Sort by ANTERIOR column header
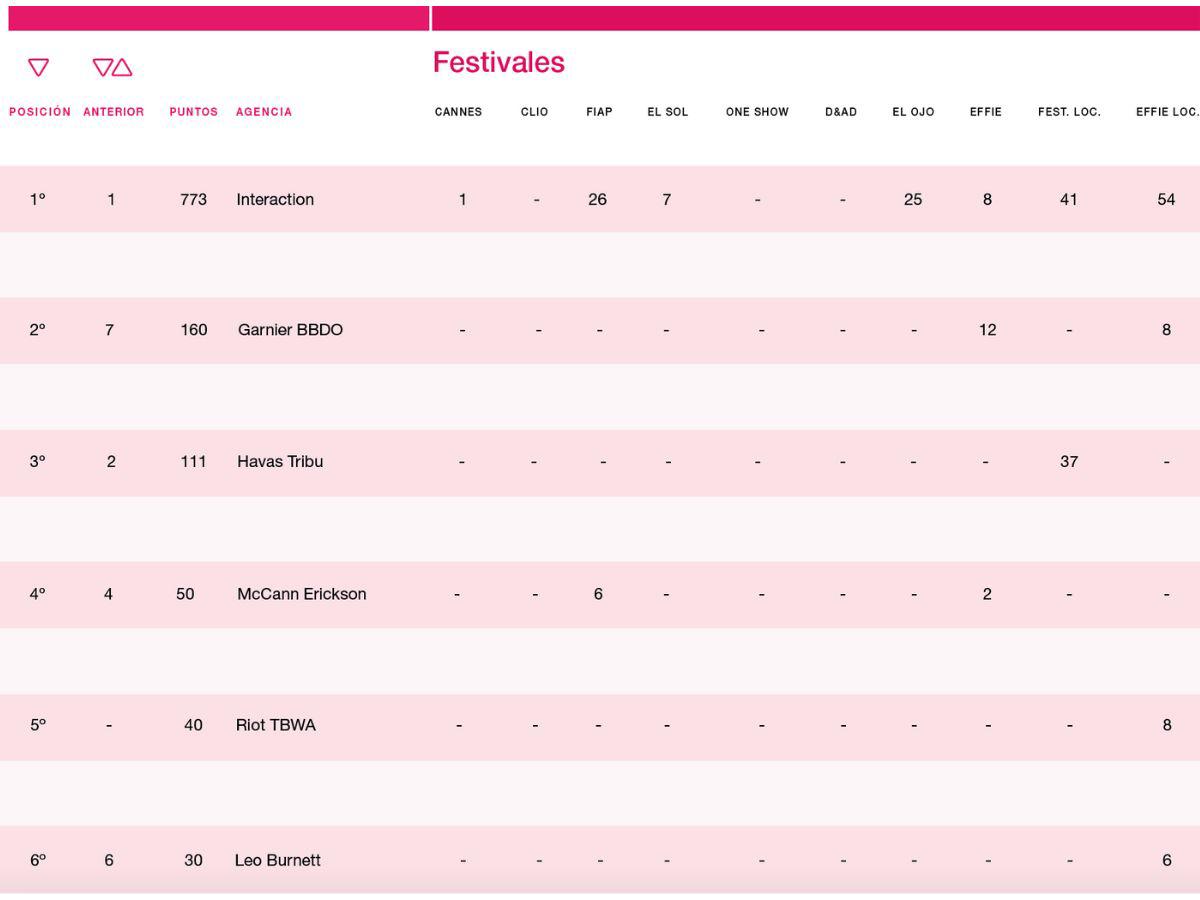This screenshot has width=1200, height=900. [x=113, y=112]
